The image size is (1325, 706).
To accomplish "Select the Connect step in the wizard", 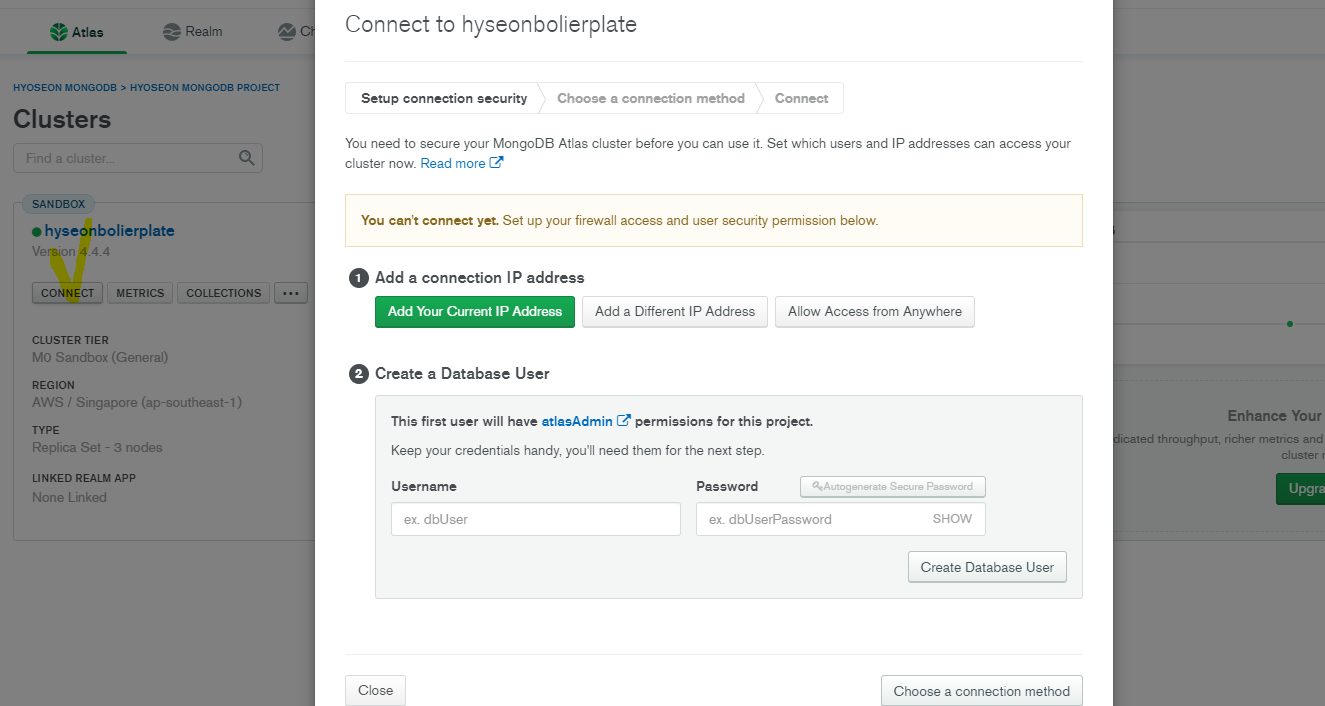I will point(801,98).
